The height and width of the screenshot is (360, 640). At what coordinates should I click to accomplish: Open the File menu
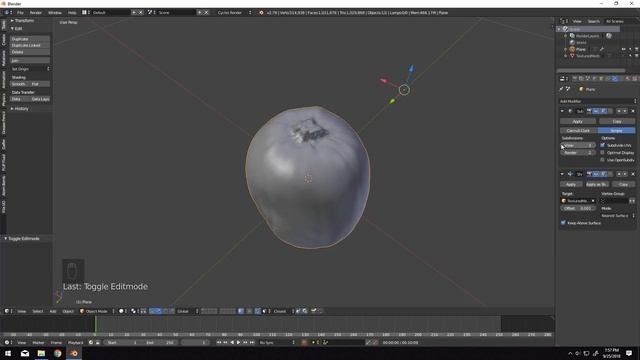tap(20, 13)
